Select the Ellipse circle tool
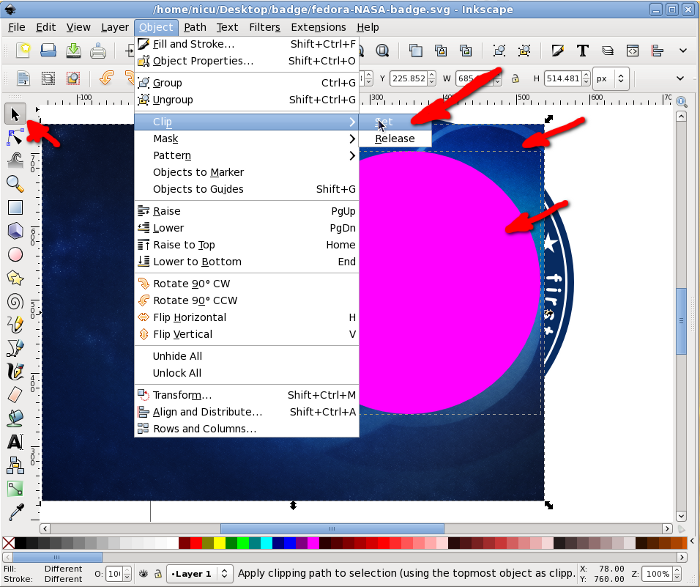 click(15, 254)
